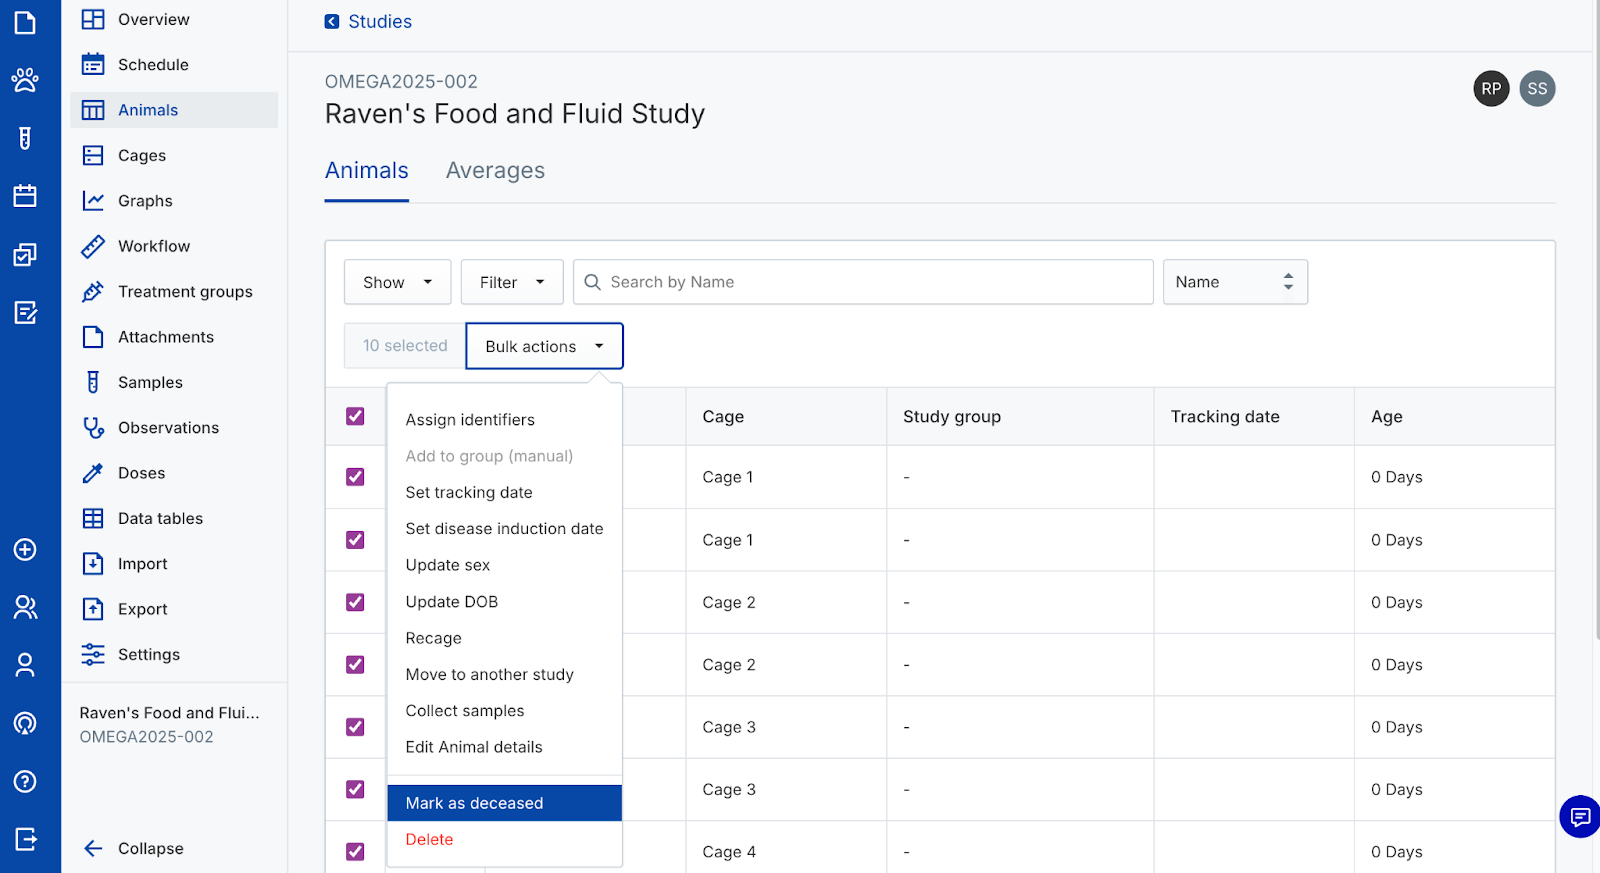Open the Name sort selector
The width and height of the screenshot is (1600, 873).
click(x=1234, y=282)
